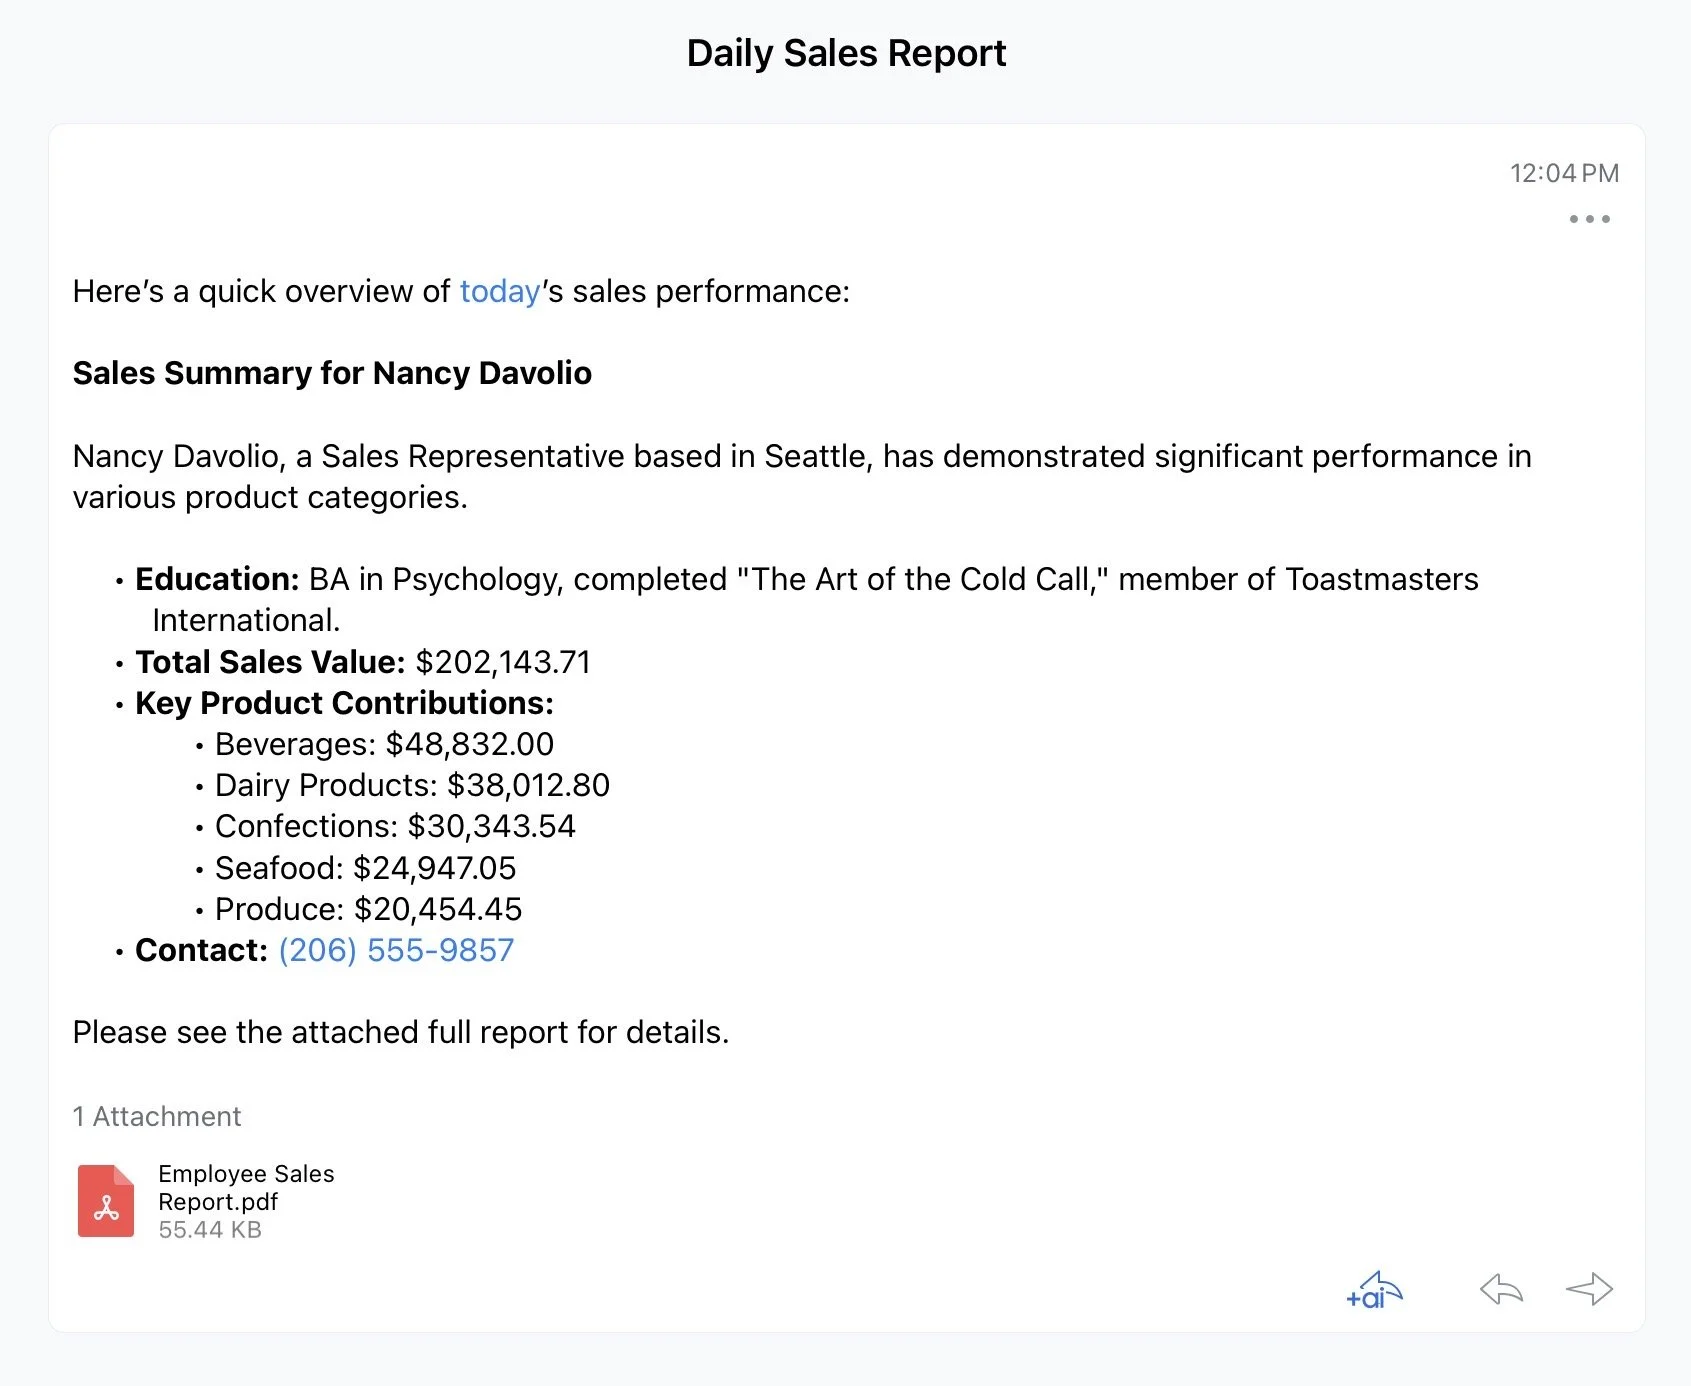Click the 55.44 KB file size text
The width and height of the screenshot is (1691, 1386).
click(210, 1230)
